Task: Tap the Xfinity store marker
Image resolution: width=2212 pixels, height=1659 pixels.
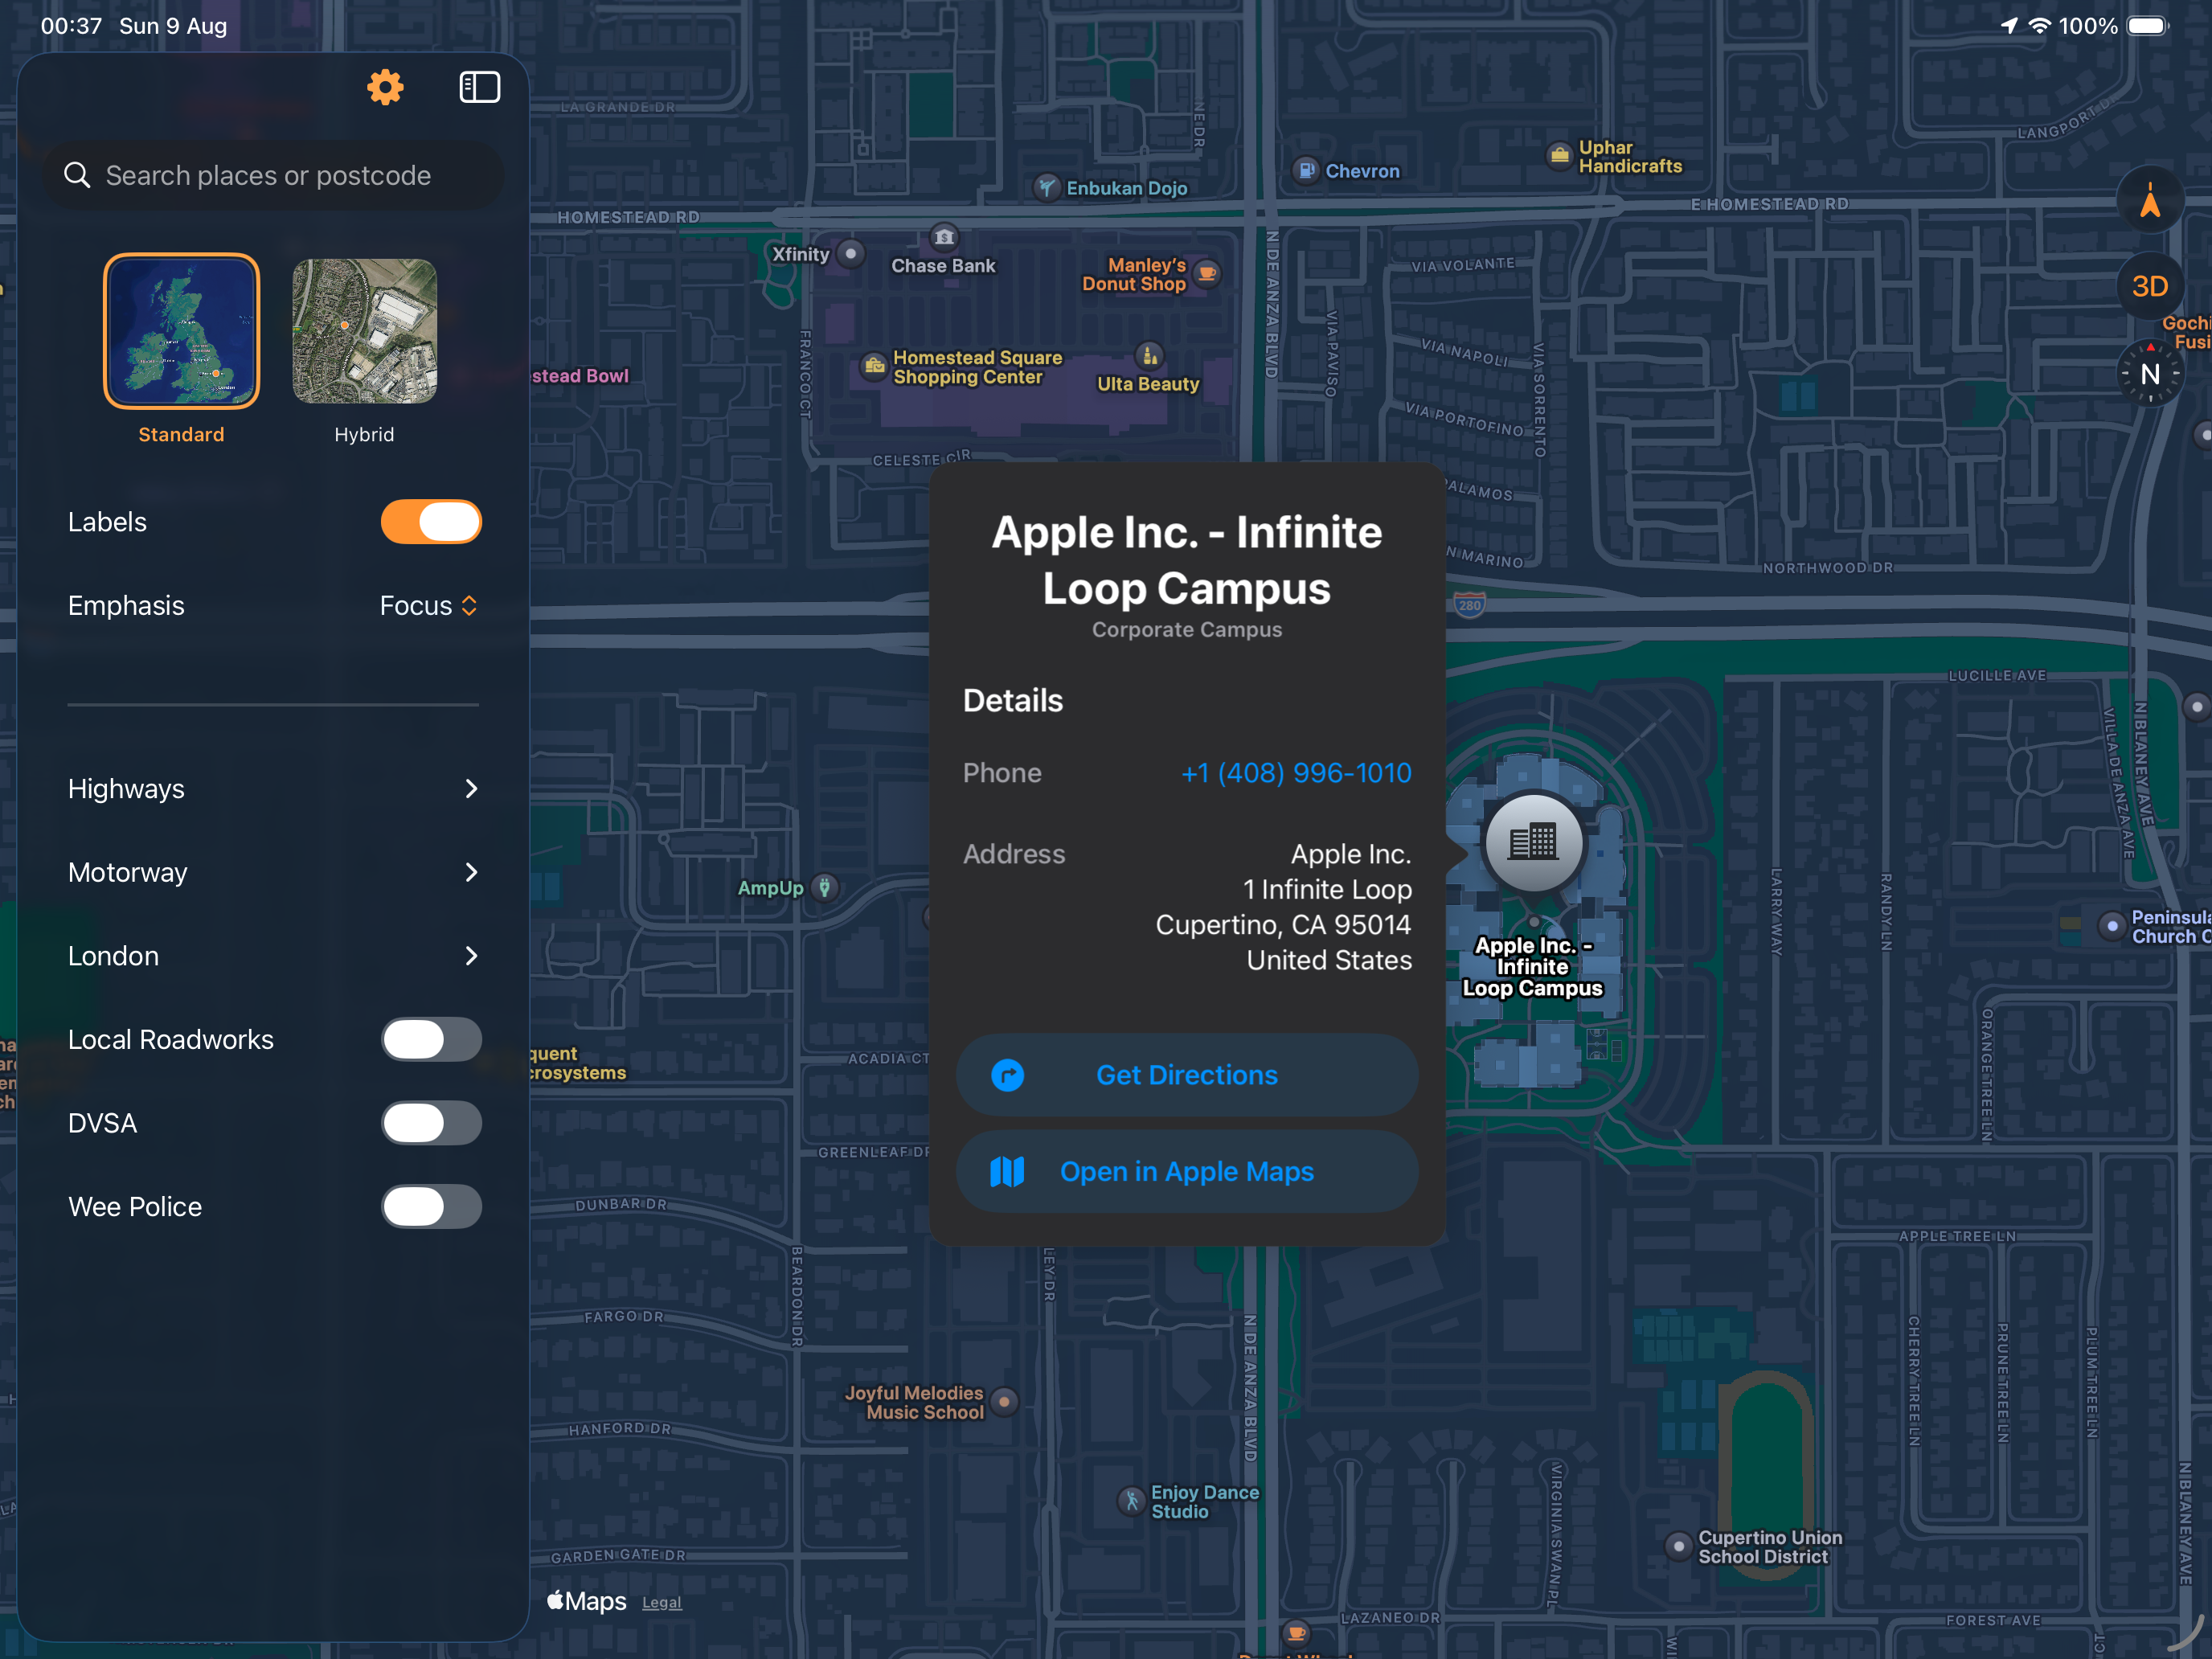Action: click(851, 254)
